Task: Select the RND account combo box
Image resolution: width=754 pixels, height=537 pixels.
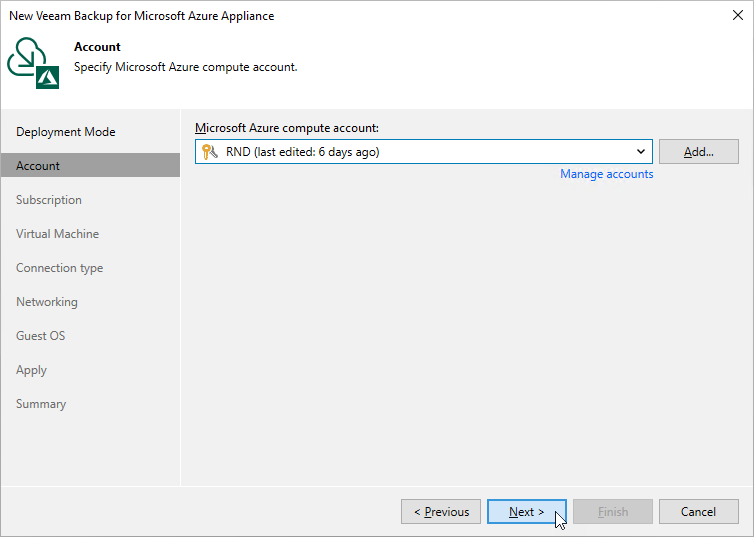Action: [x=424, y=152]
